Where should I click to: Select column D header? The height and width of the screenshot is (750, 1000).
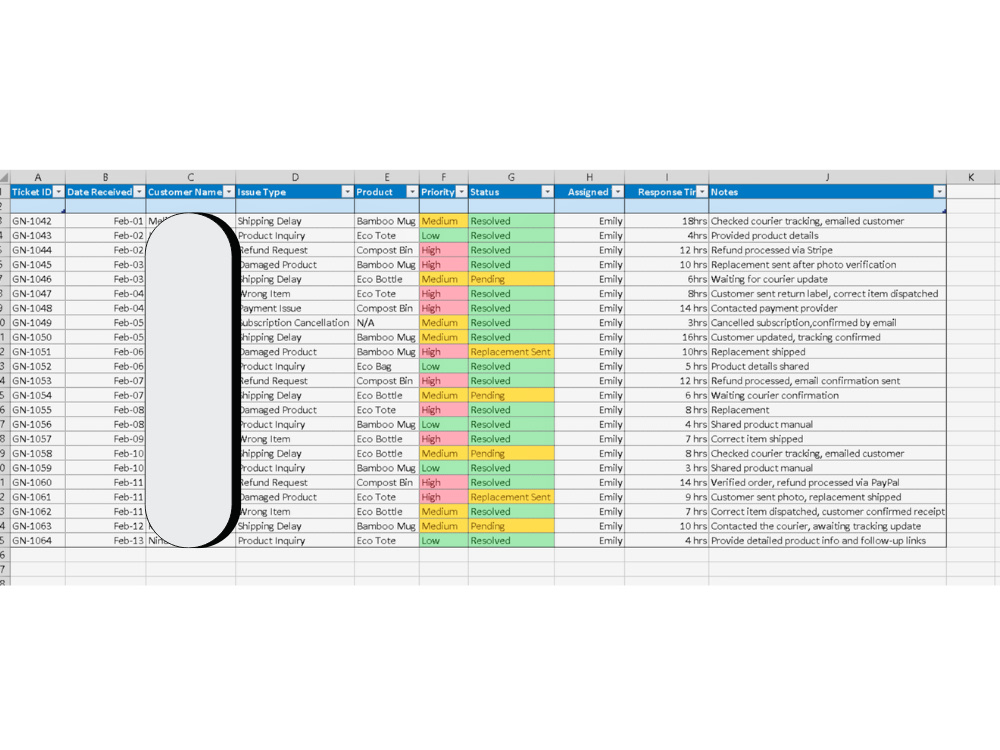pyautogui.click(x=295, y=177)
